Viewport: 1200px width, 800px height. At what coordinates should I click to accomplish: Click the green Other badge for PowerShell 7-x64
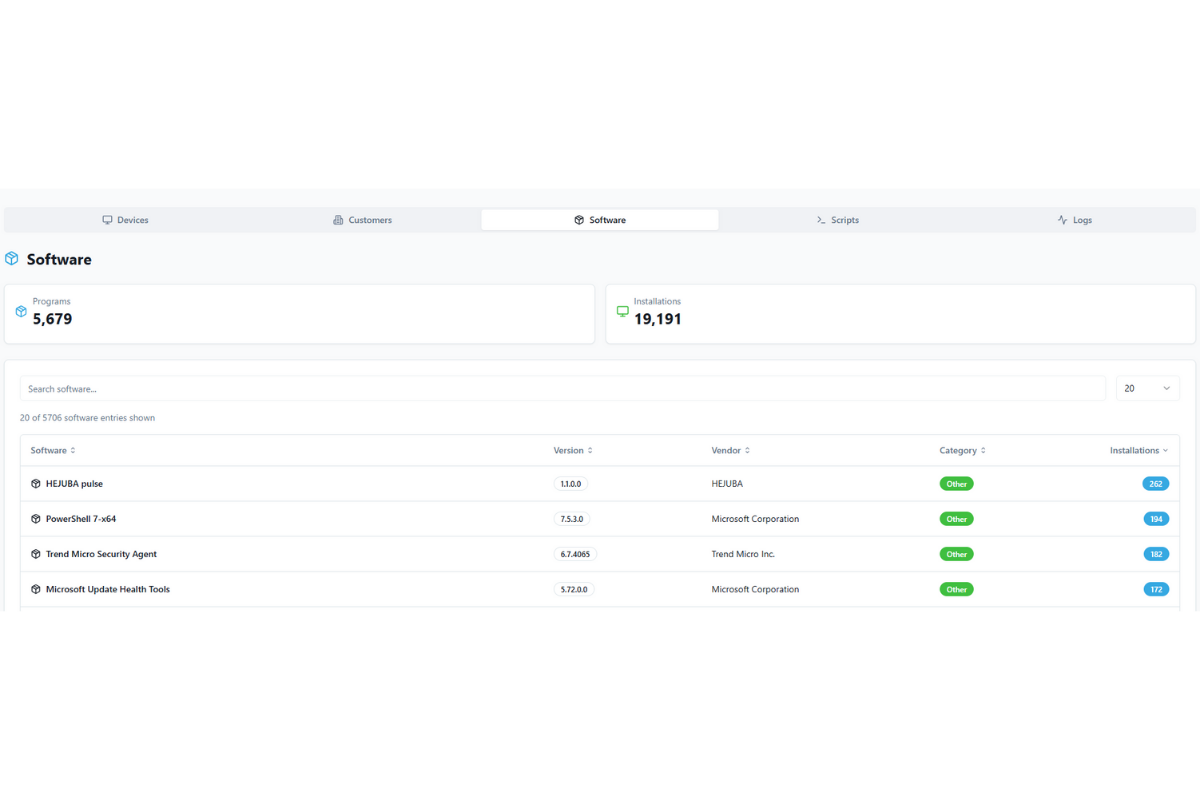[x=956, y=519]
